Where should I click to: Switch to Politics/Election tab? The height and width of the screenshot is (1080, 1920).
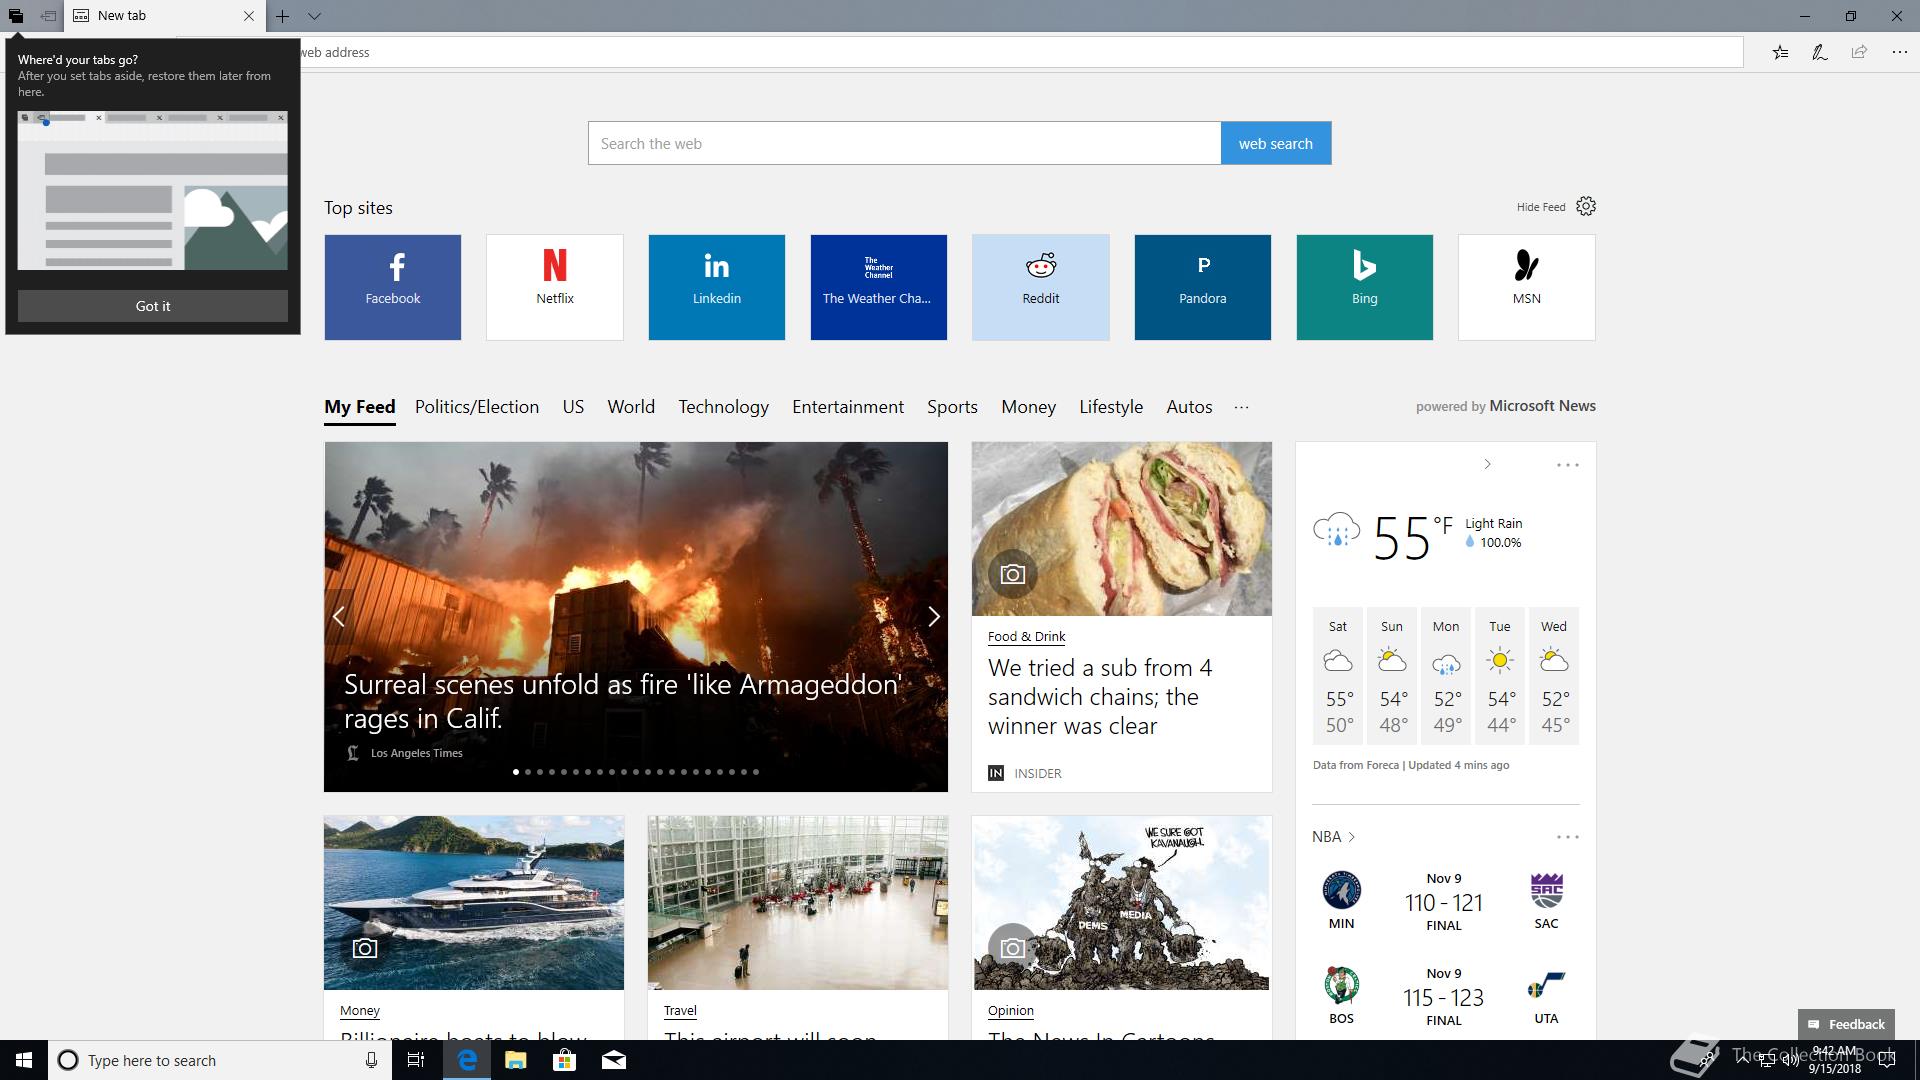point(477,407)
